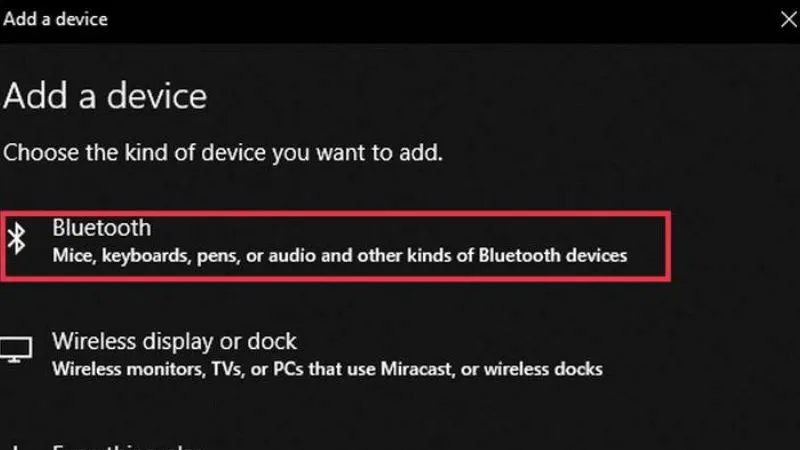Click the Choose the kind of device instruction

tap(223, 153)
